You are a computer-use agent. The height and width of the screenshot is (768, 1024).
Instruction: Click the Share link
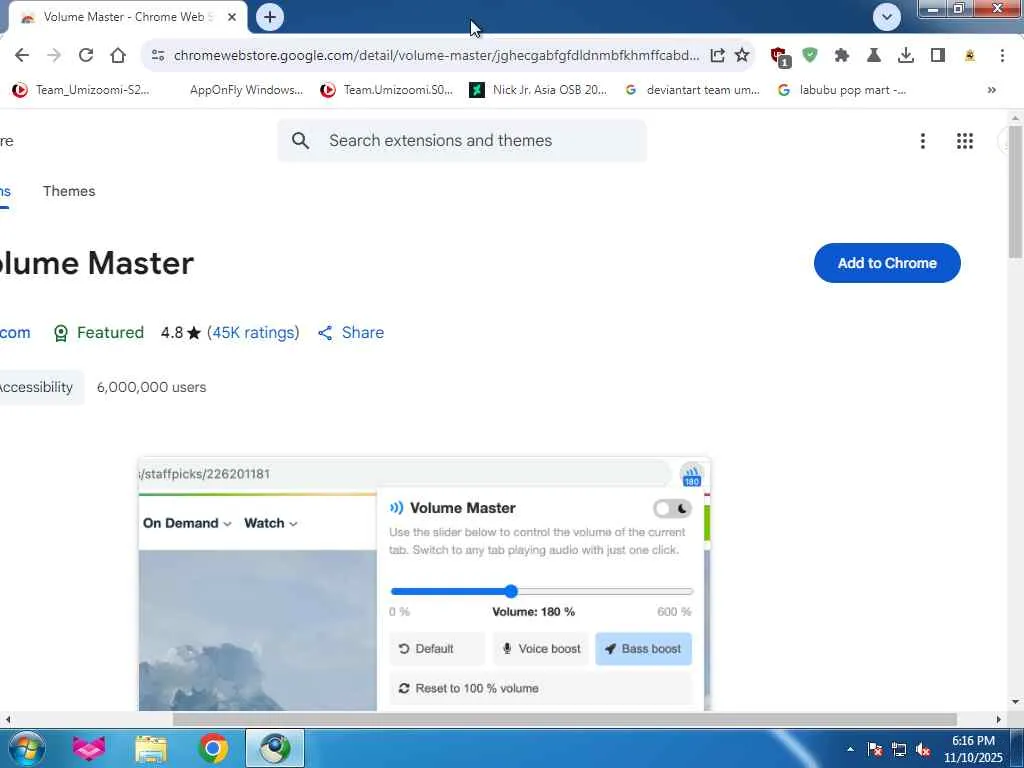tap(351, 332)
